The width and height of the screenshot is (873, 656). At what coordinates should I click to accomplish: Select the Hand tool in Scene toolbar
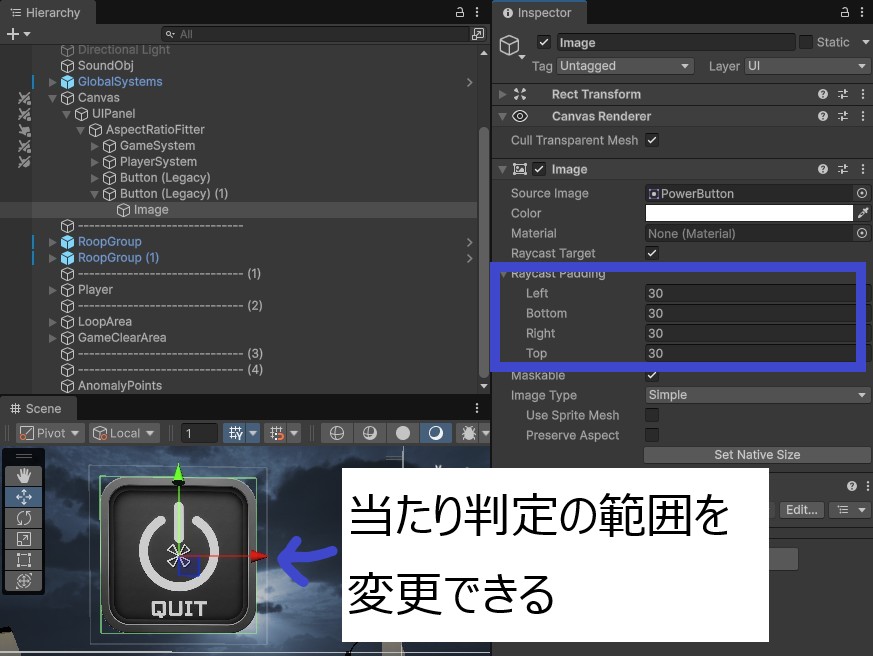24,476
